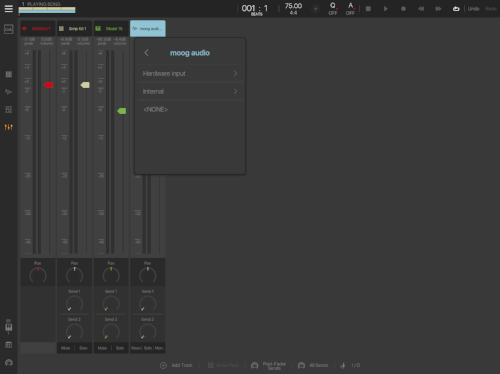This screenshot has height=374, width=500.
Task: Click the headphone icon at sidebar bottom
Action: pos(9,363)
